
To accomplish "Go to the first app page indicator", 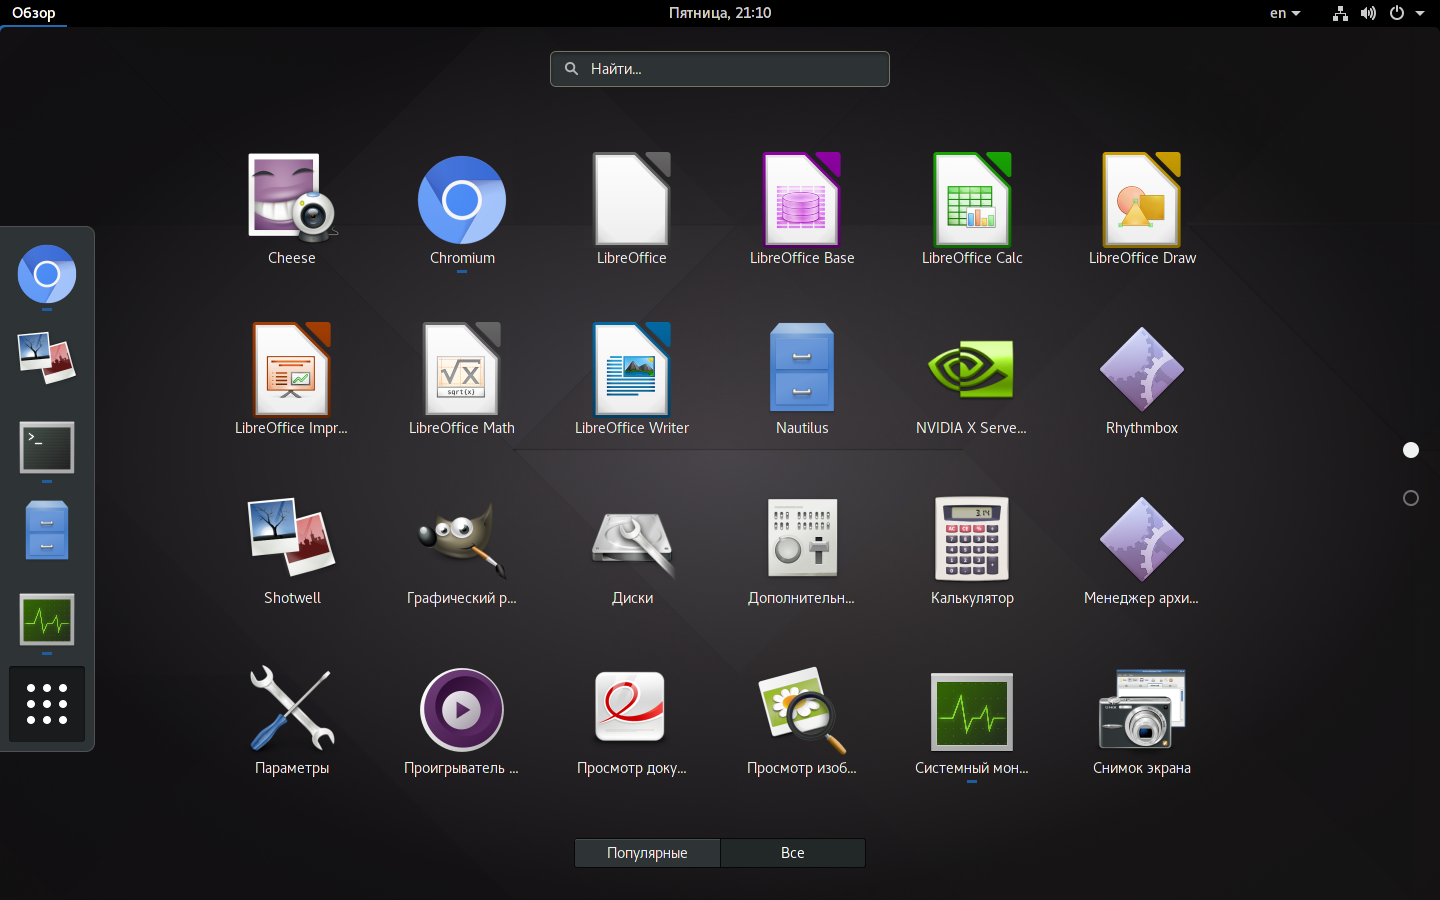I will (1411, 450).
